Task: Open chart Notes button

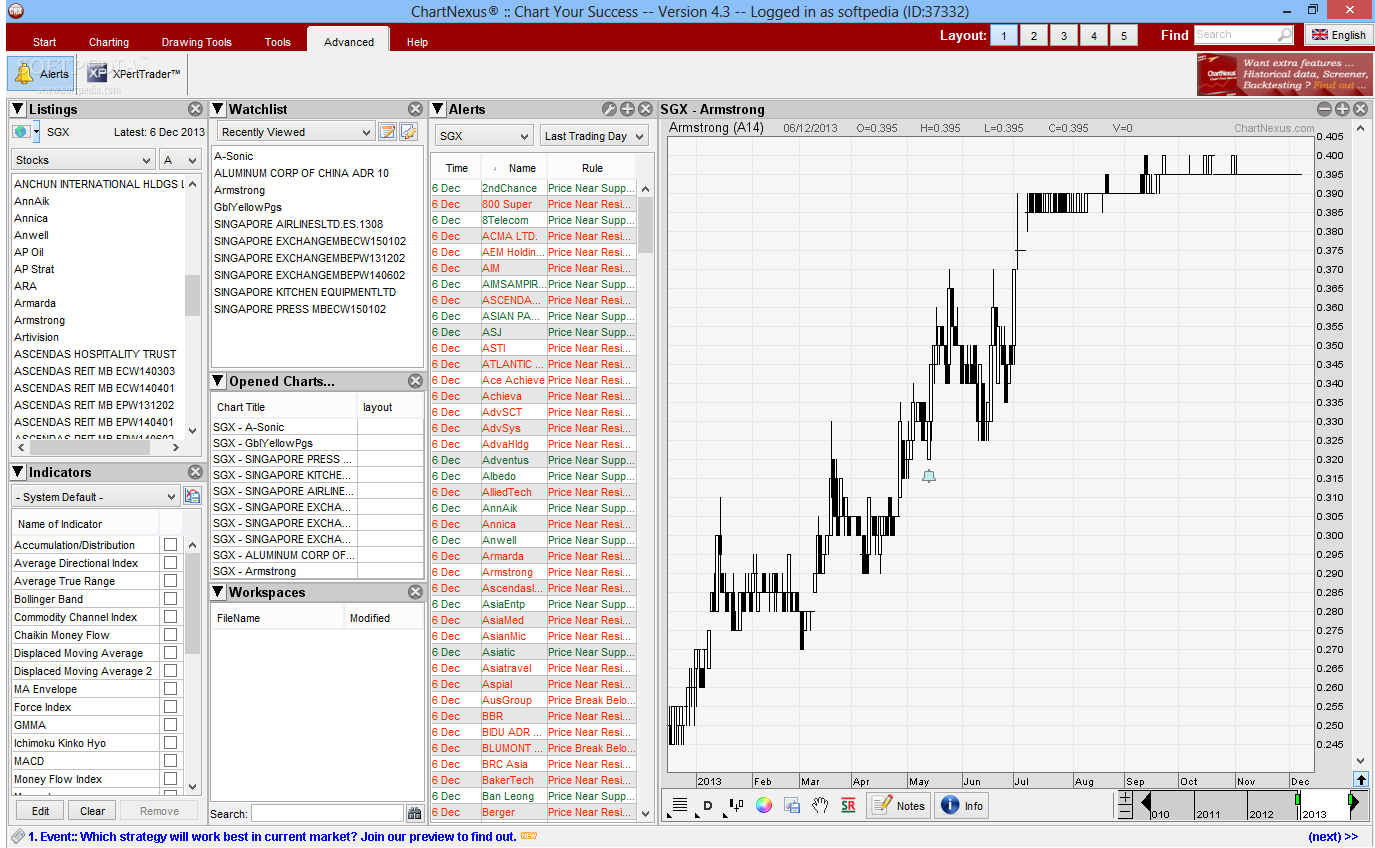Action: point(899,805)
